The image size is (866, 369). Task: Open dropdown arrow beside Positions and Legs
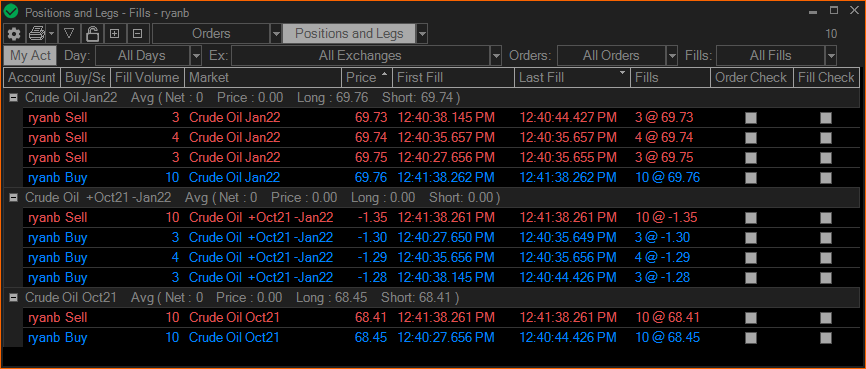[422, 34]
